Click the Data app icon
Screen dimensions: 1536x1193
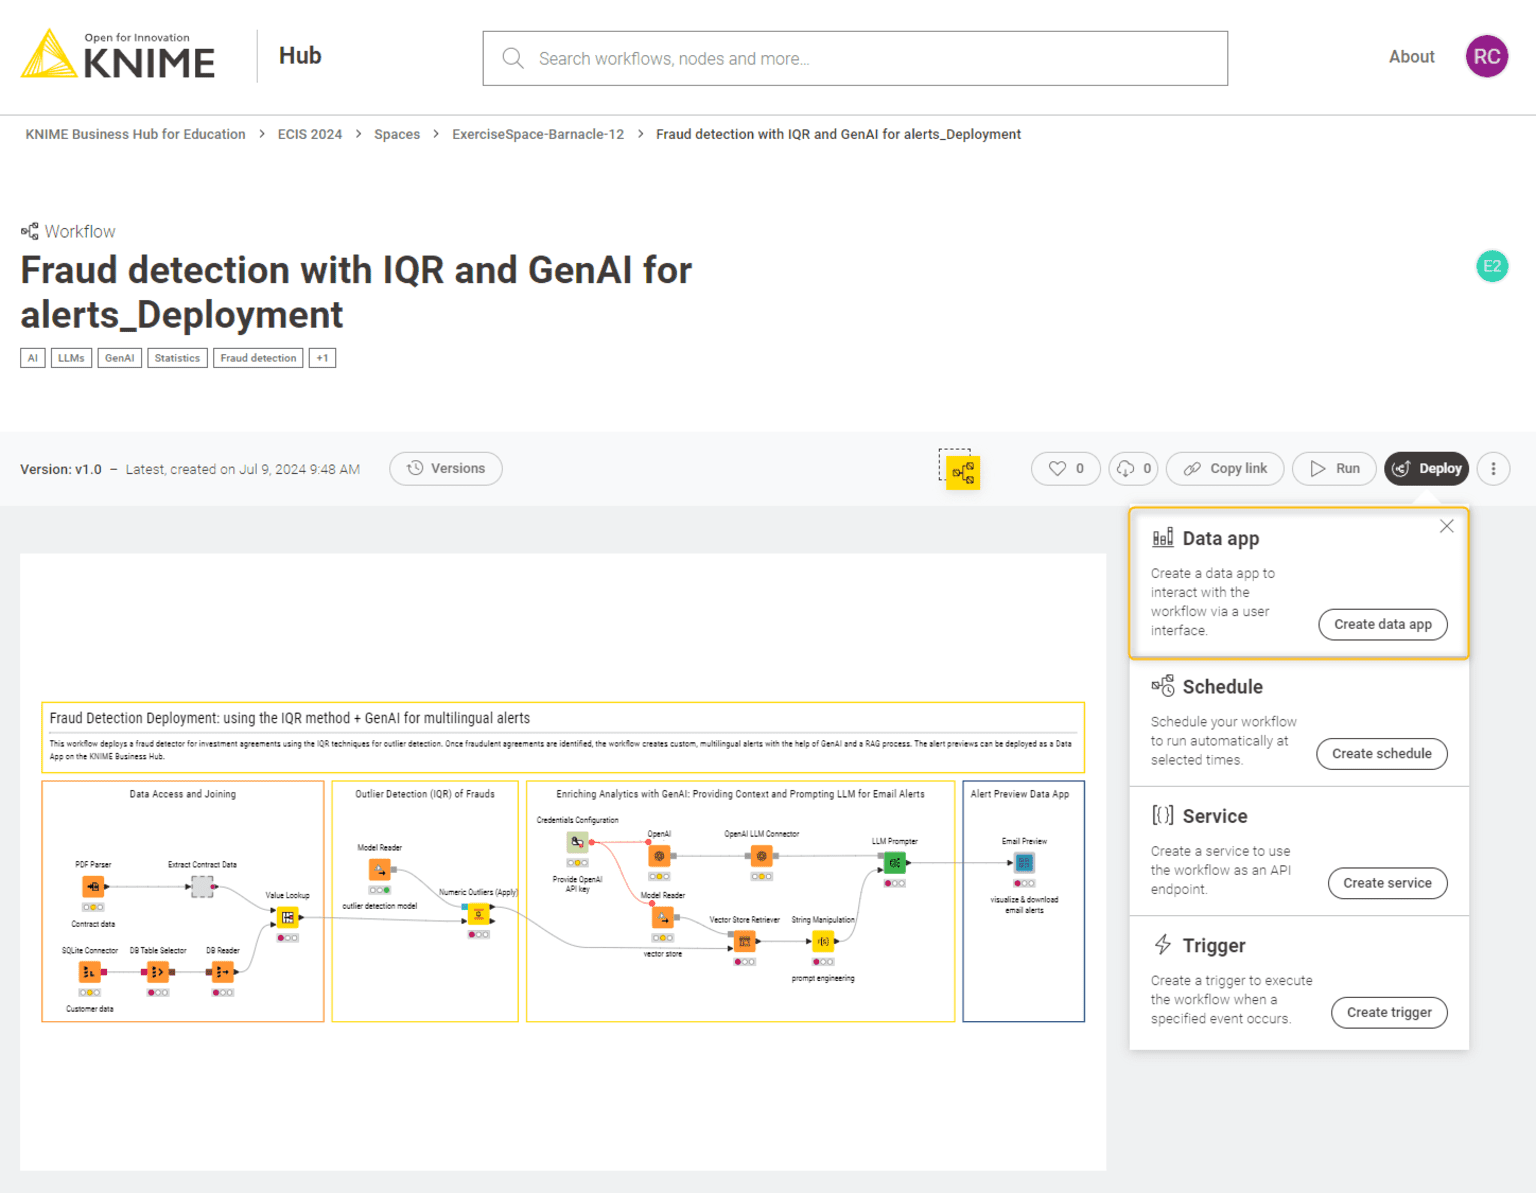click(x=1162, y=538)
